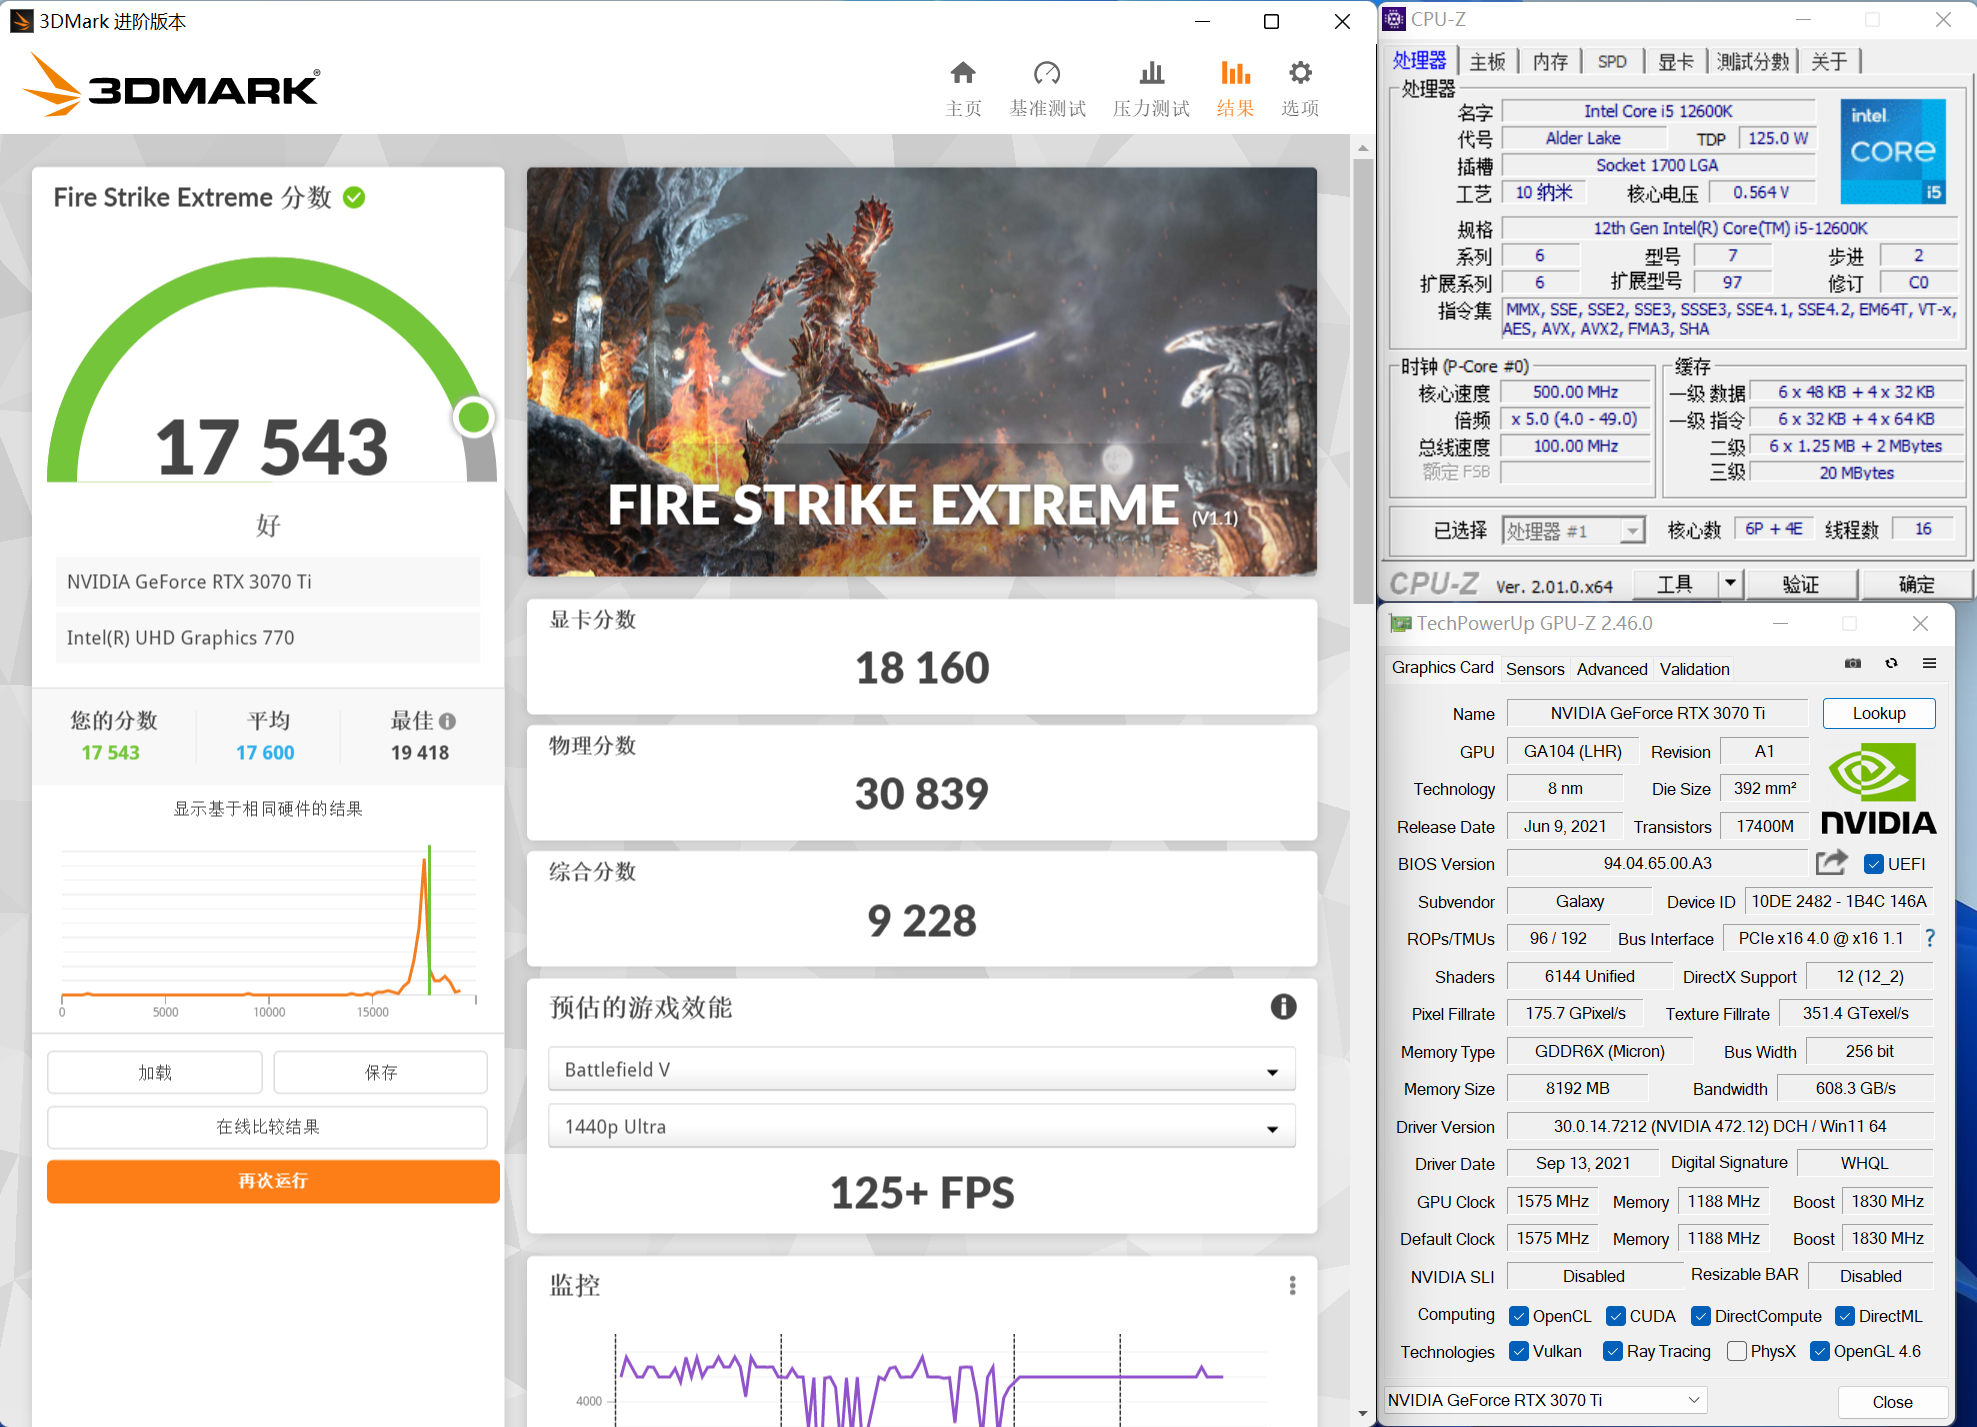The image size is (1977, 1427).
Task: Open the benchmarks gauge icon
Action: tap(1047, 74)
